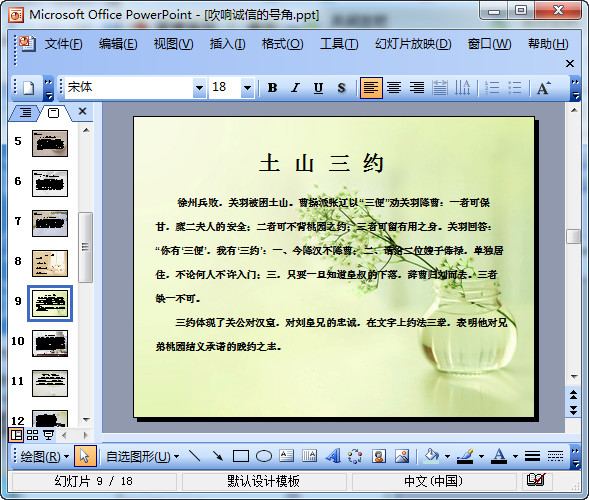Switch to the Slides thumbnail tab

click(54, 113)
